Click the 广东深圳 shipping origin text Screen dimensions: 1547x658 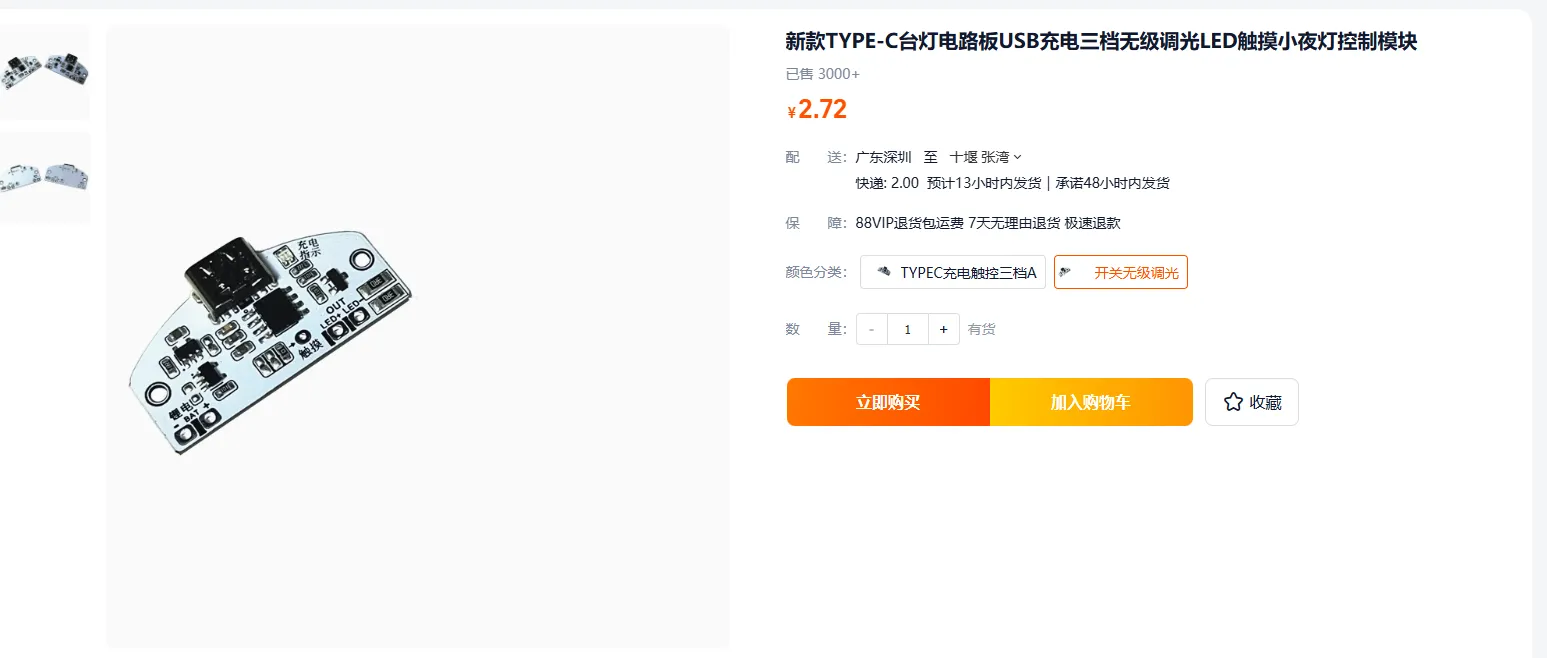click(x=884, y=157)
